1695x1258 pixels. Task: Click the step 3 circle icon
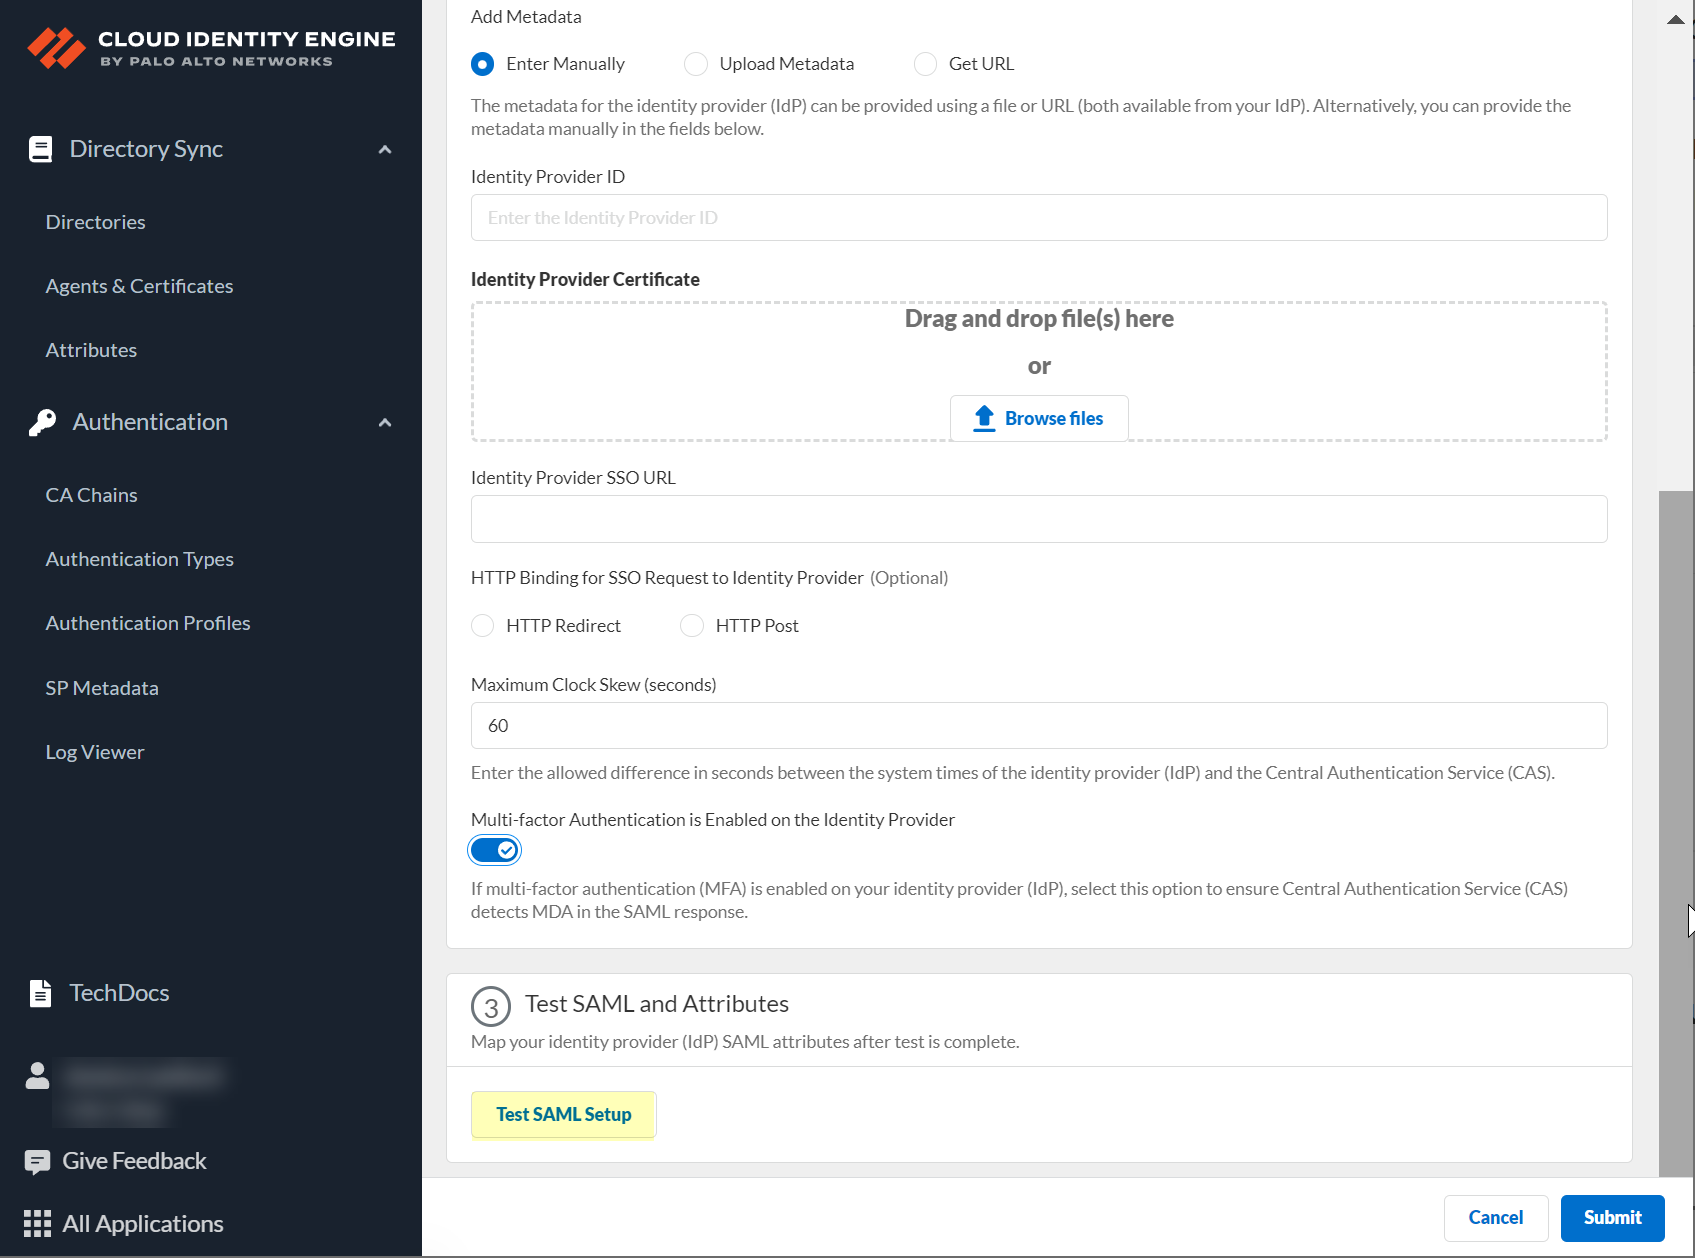490,1007
